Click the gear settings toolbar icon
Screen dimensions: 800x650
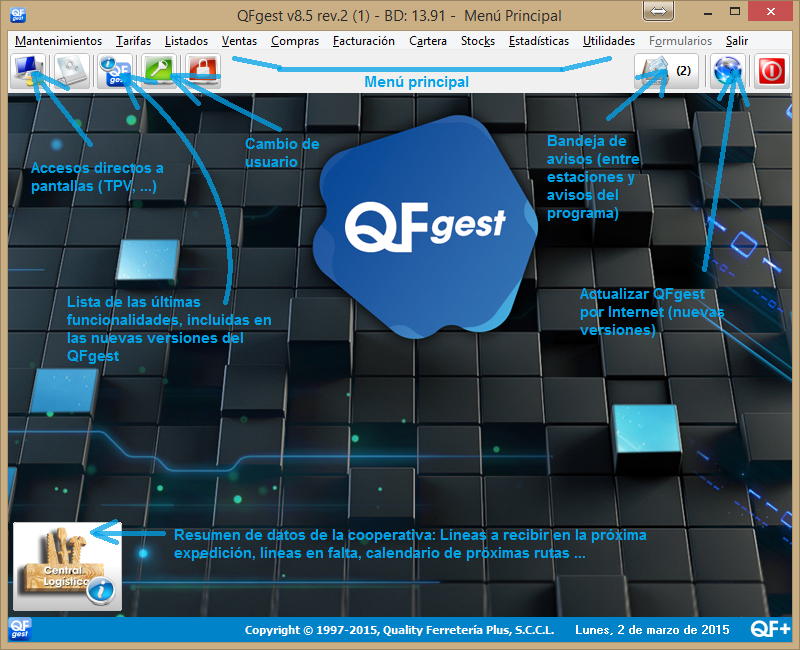tap(72, 71)
